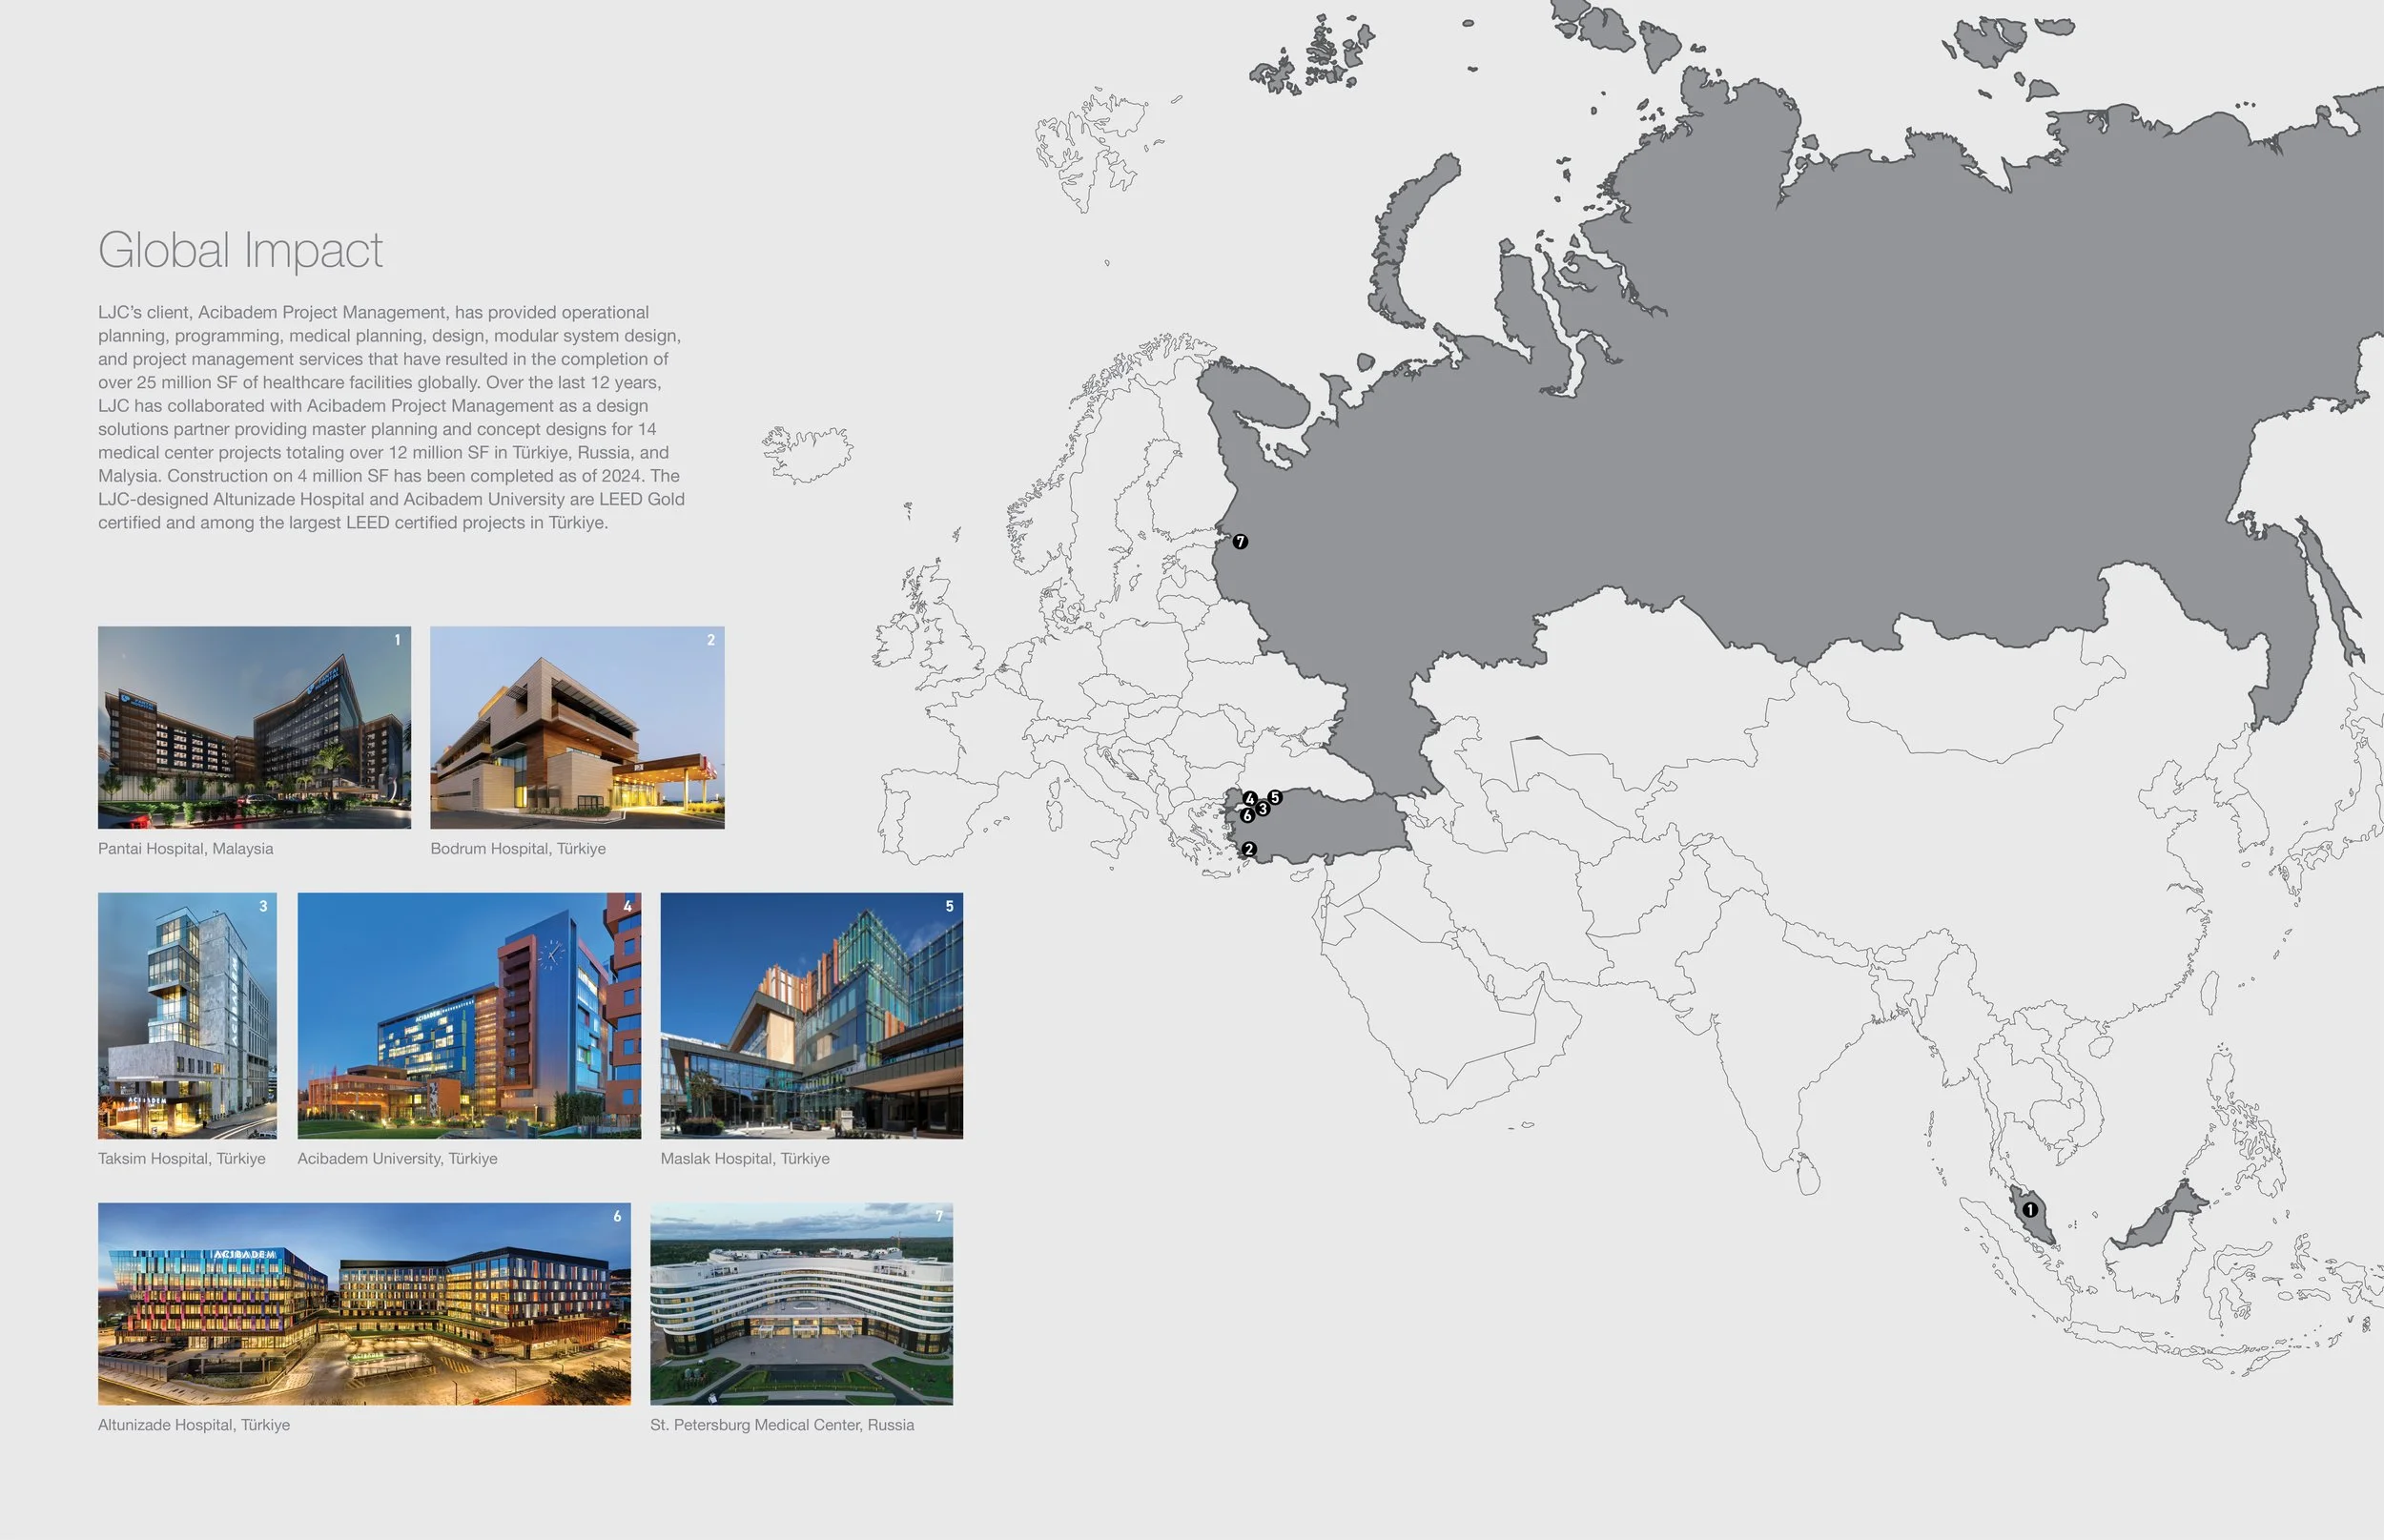The image size is (2384, 1540).
Task: Open the Acibadem University photo
Action: pyautogui.click(x=469, y=1015)
